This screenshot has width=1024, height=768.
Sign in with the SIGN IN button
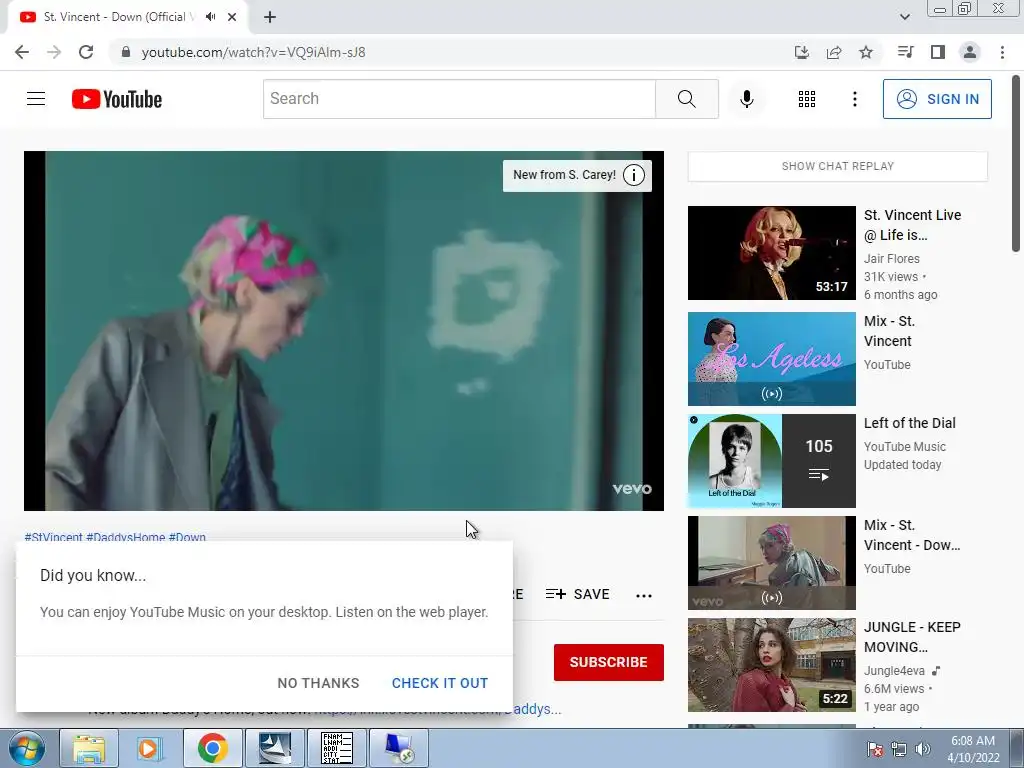coord(936,99)
